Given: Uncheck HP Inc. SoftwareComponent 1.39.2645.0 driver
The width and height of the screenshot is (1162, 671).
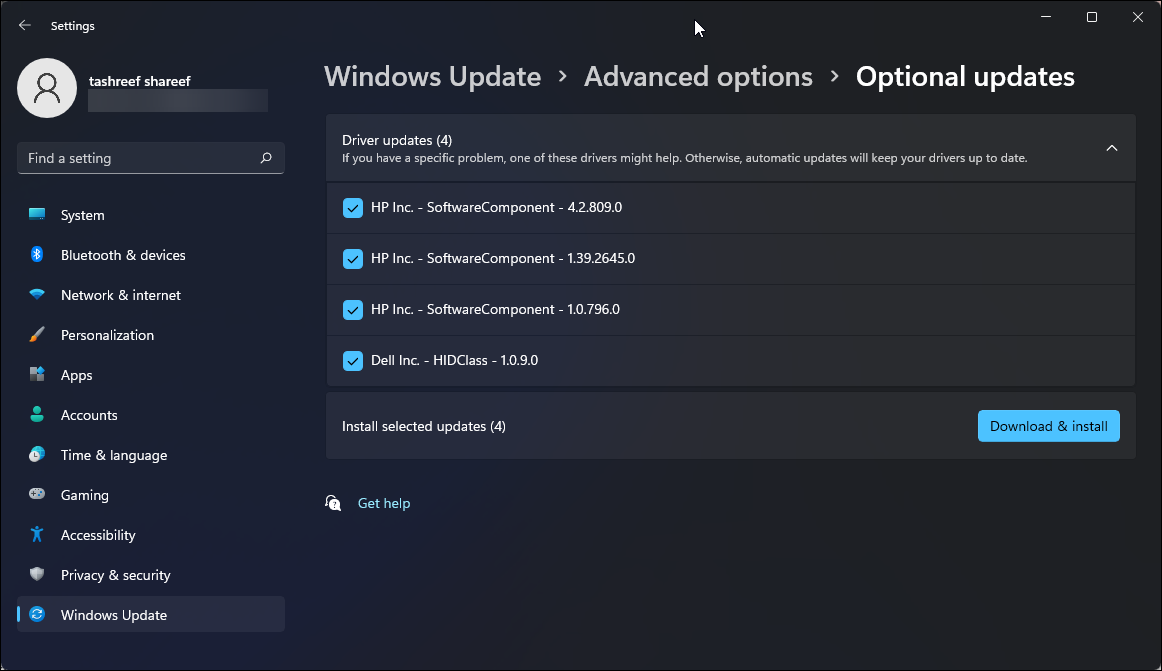Looking at the screenshot, I should 352,258.
